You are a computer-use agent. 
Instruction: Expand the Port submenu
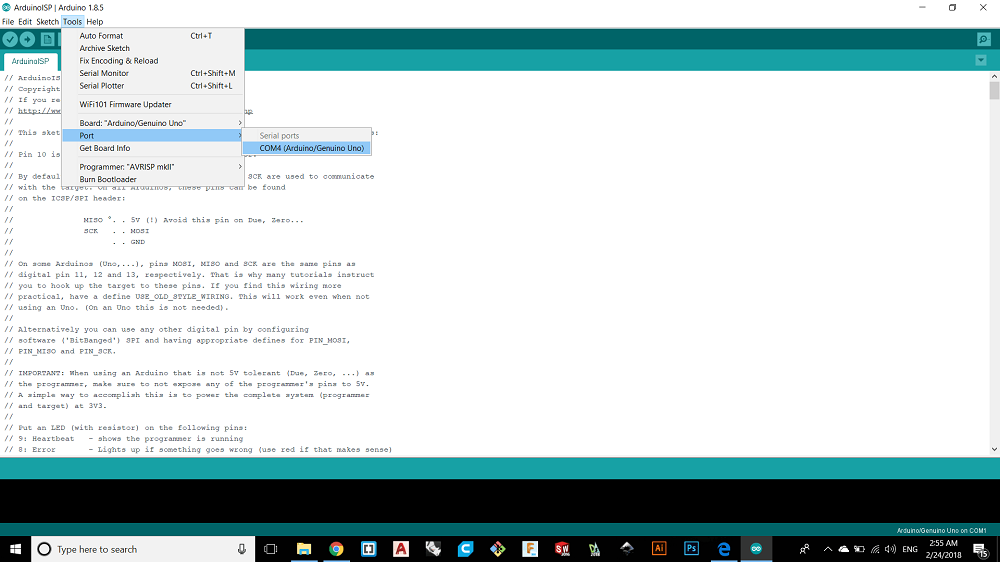tap(152, 135)
